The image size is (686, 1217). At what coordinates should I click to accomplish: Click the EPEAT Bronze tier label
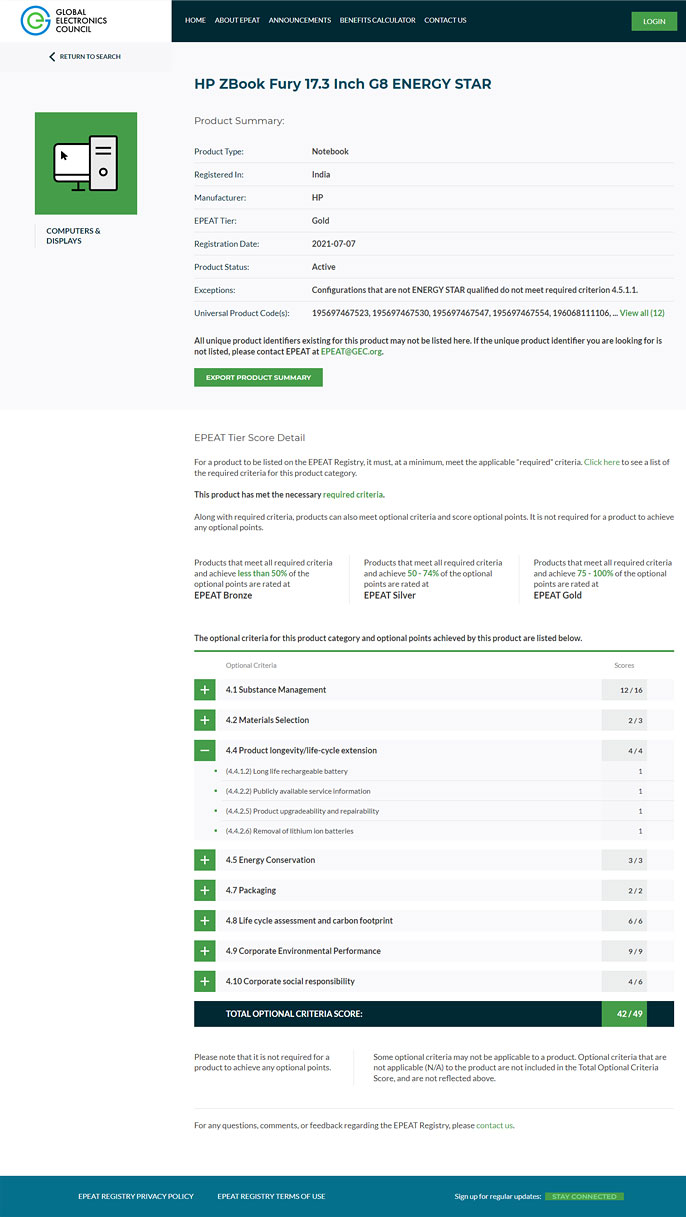point(223,595)
